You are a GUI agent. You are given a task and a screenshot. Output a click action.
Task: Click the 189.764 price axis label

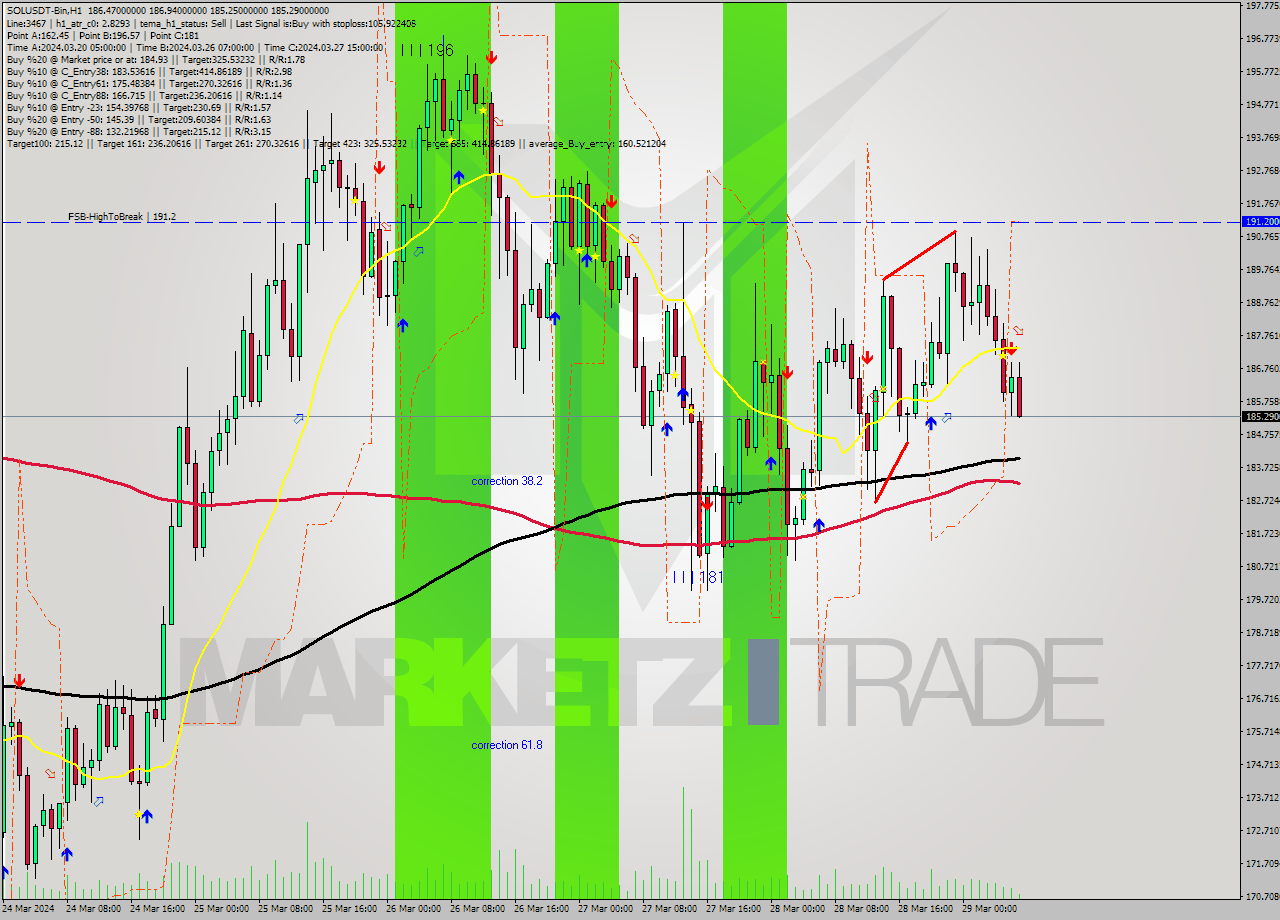(1262, 270)
